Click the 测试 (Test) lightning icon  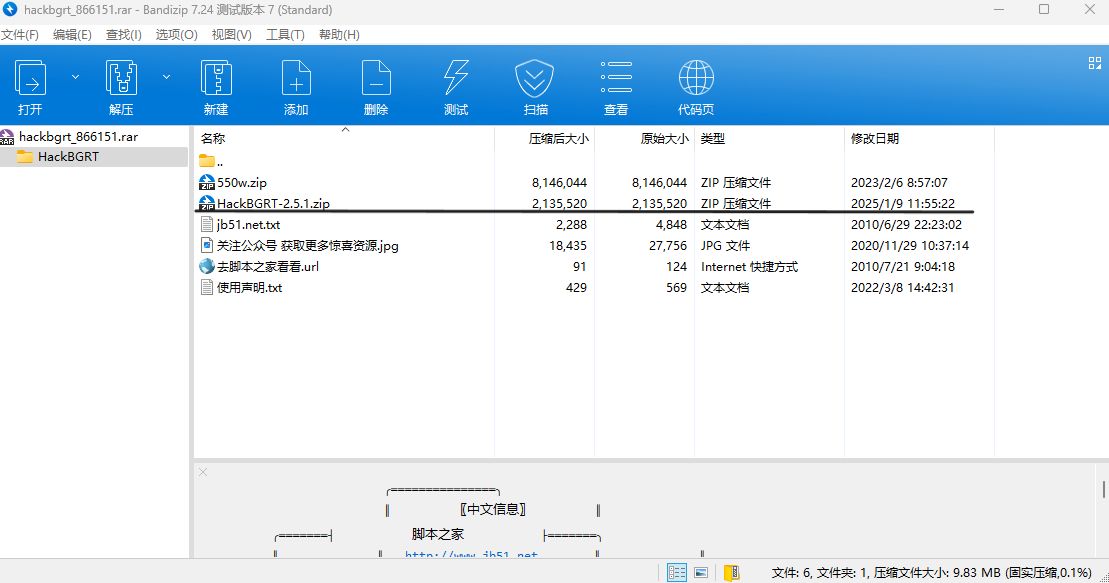tap(455, 78)
